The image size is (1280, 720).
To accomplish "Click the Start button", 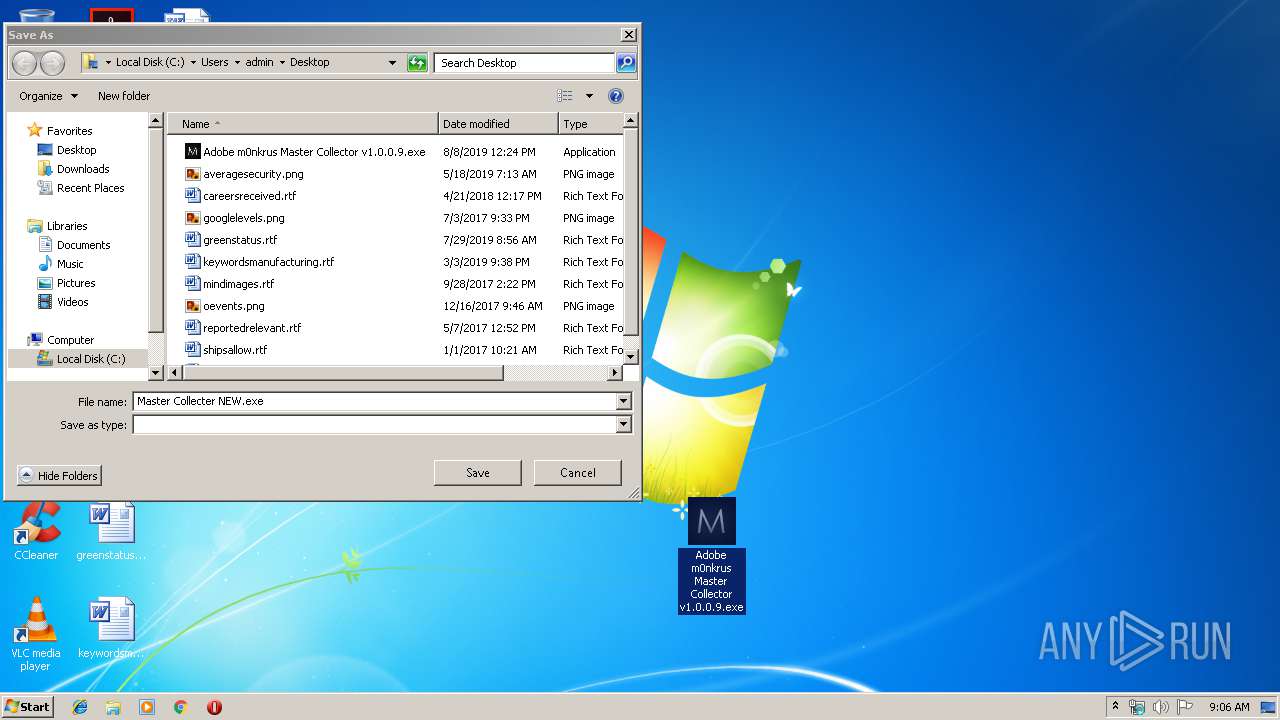I will [28, 707].
